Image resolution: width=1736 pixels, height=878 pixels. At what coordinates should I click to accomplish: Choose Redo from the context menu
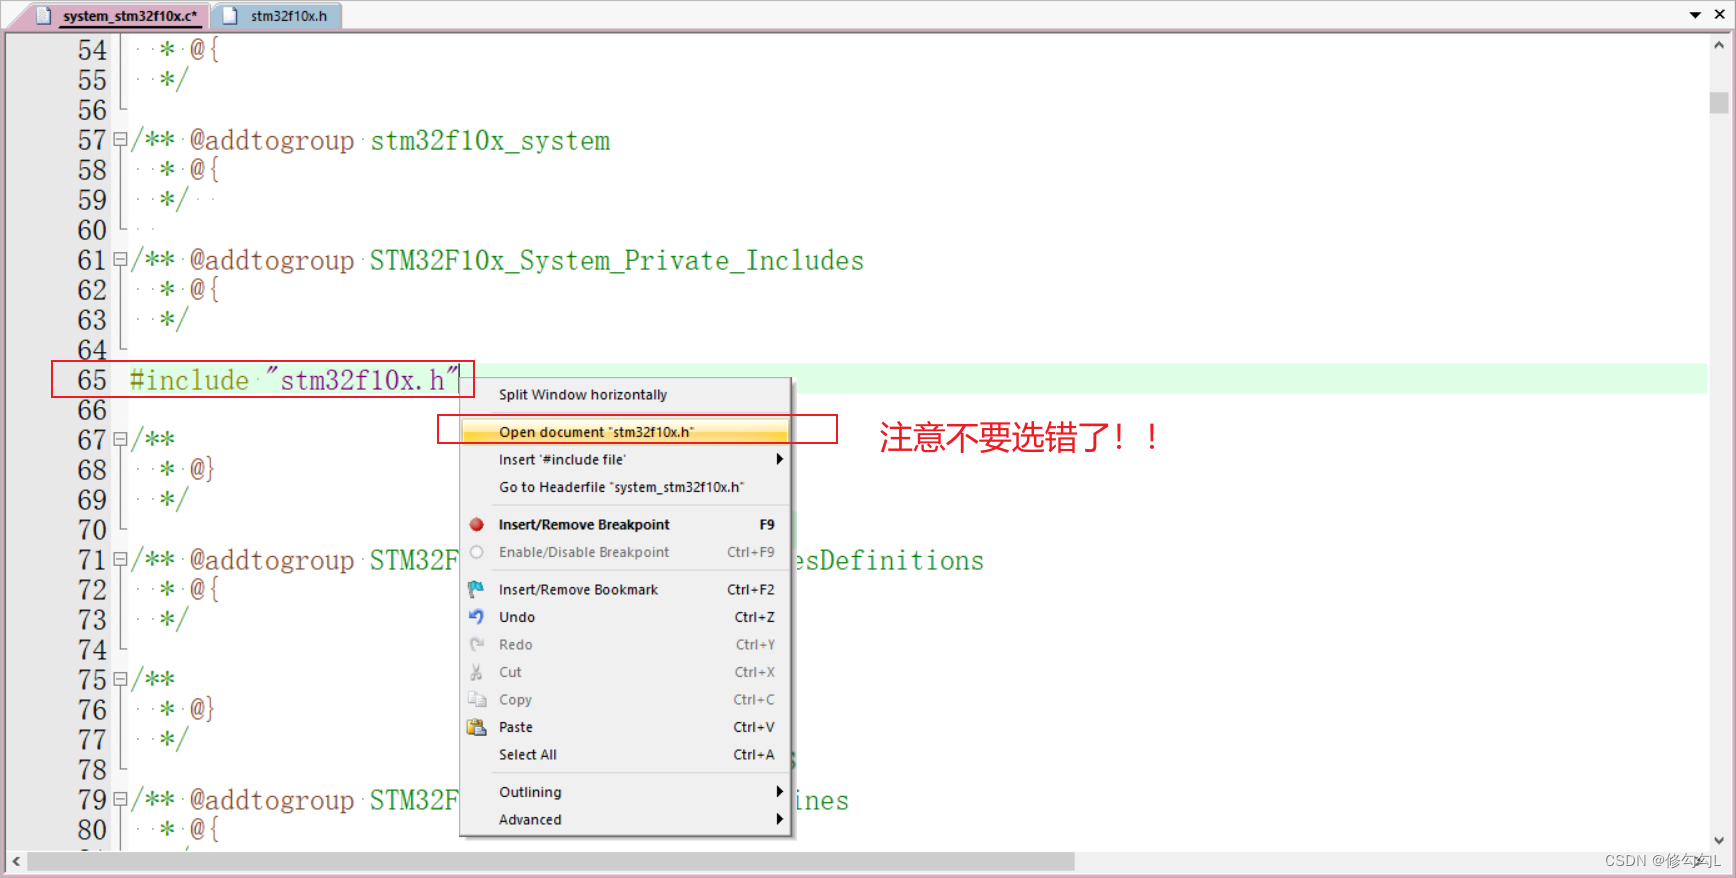(626, 644)
